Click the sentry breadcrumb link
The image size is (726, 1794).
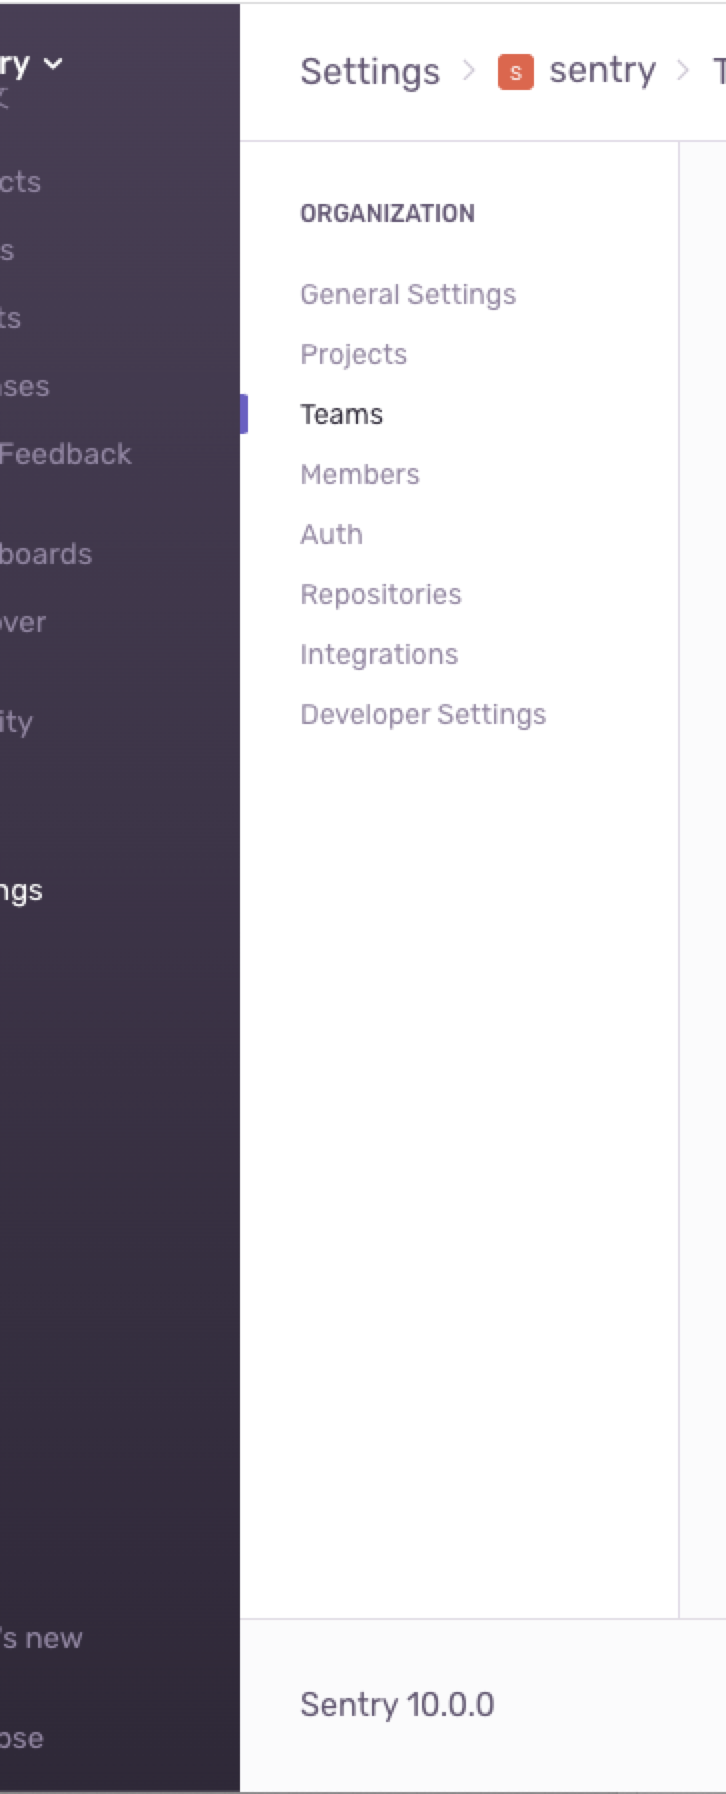(600, 70)
